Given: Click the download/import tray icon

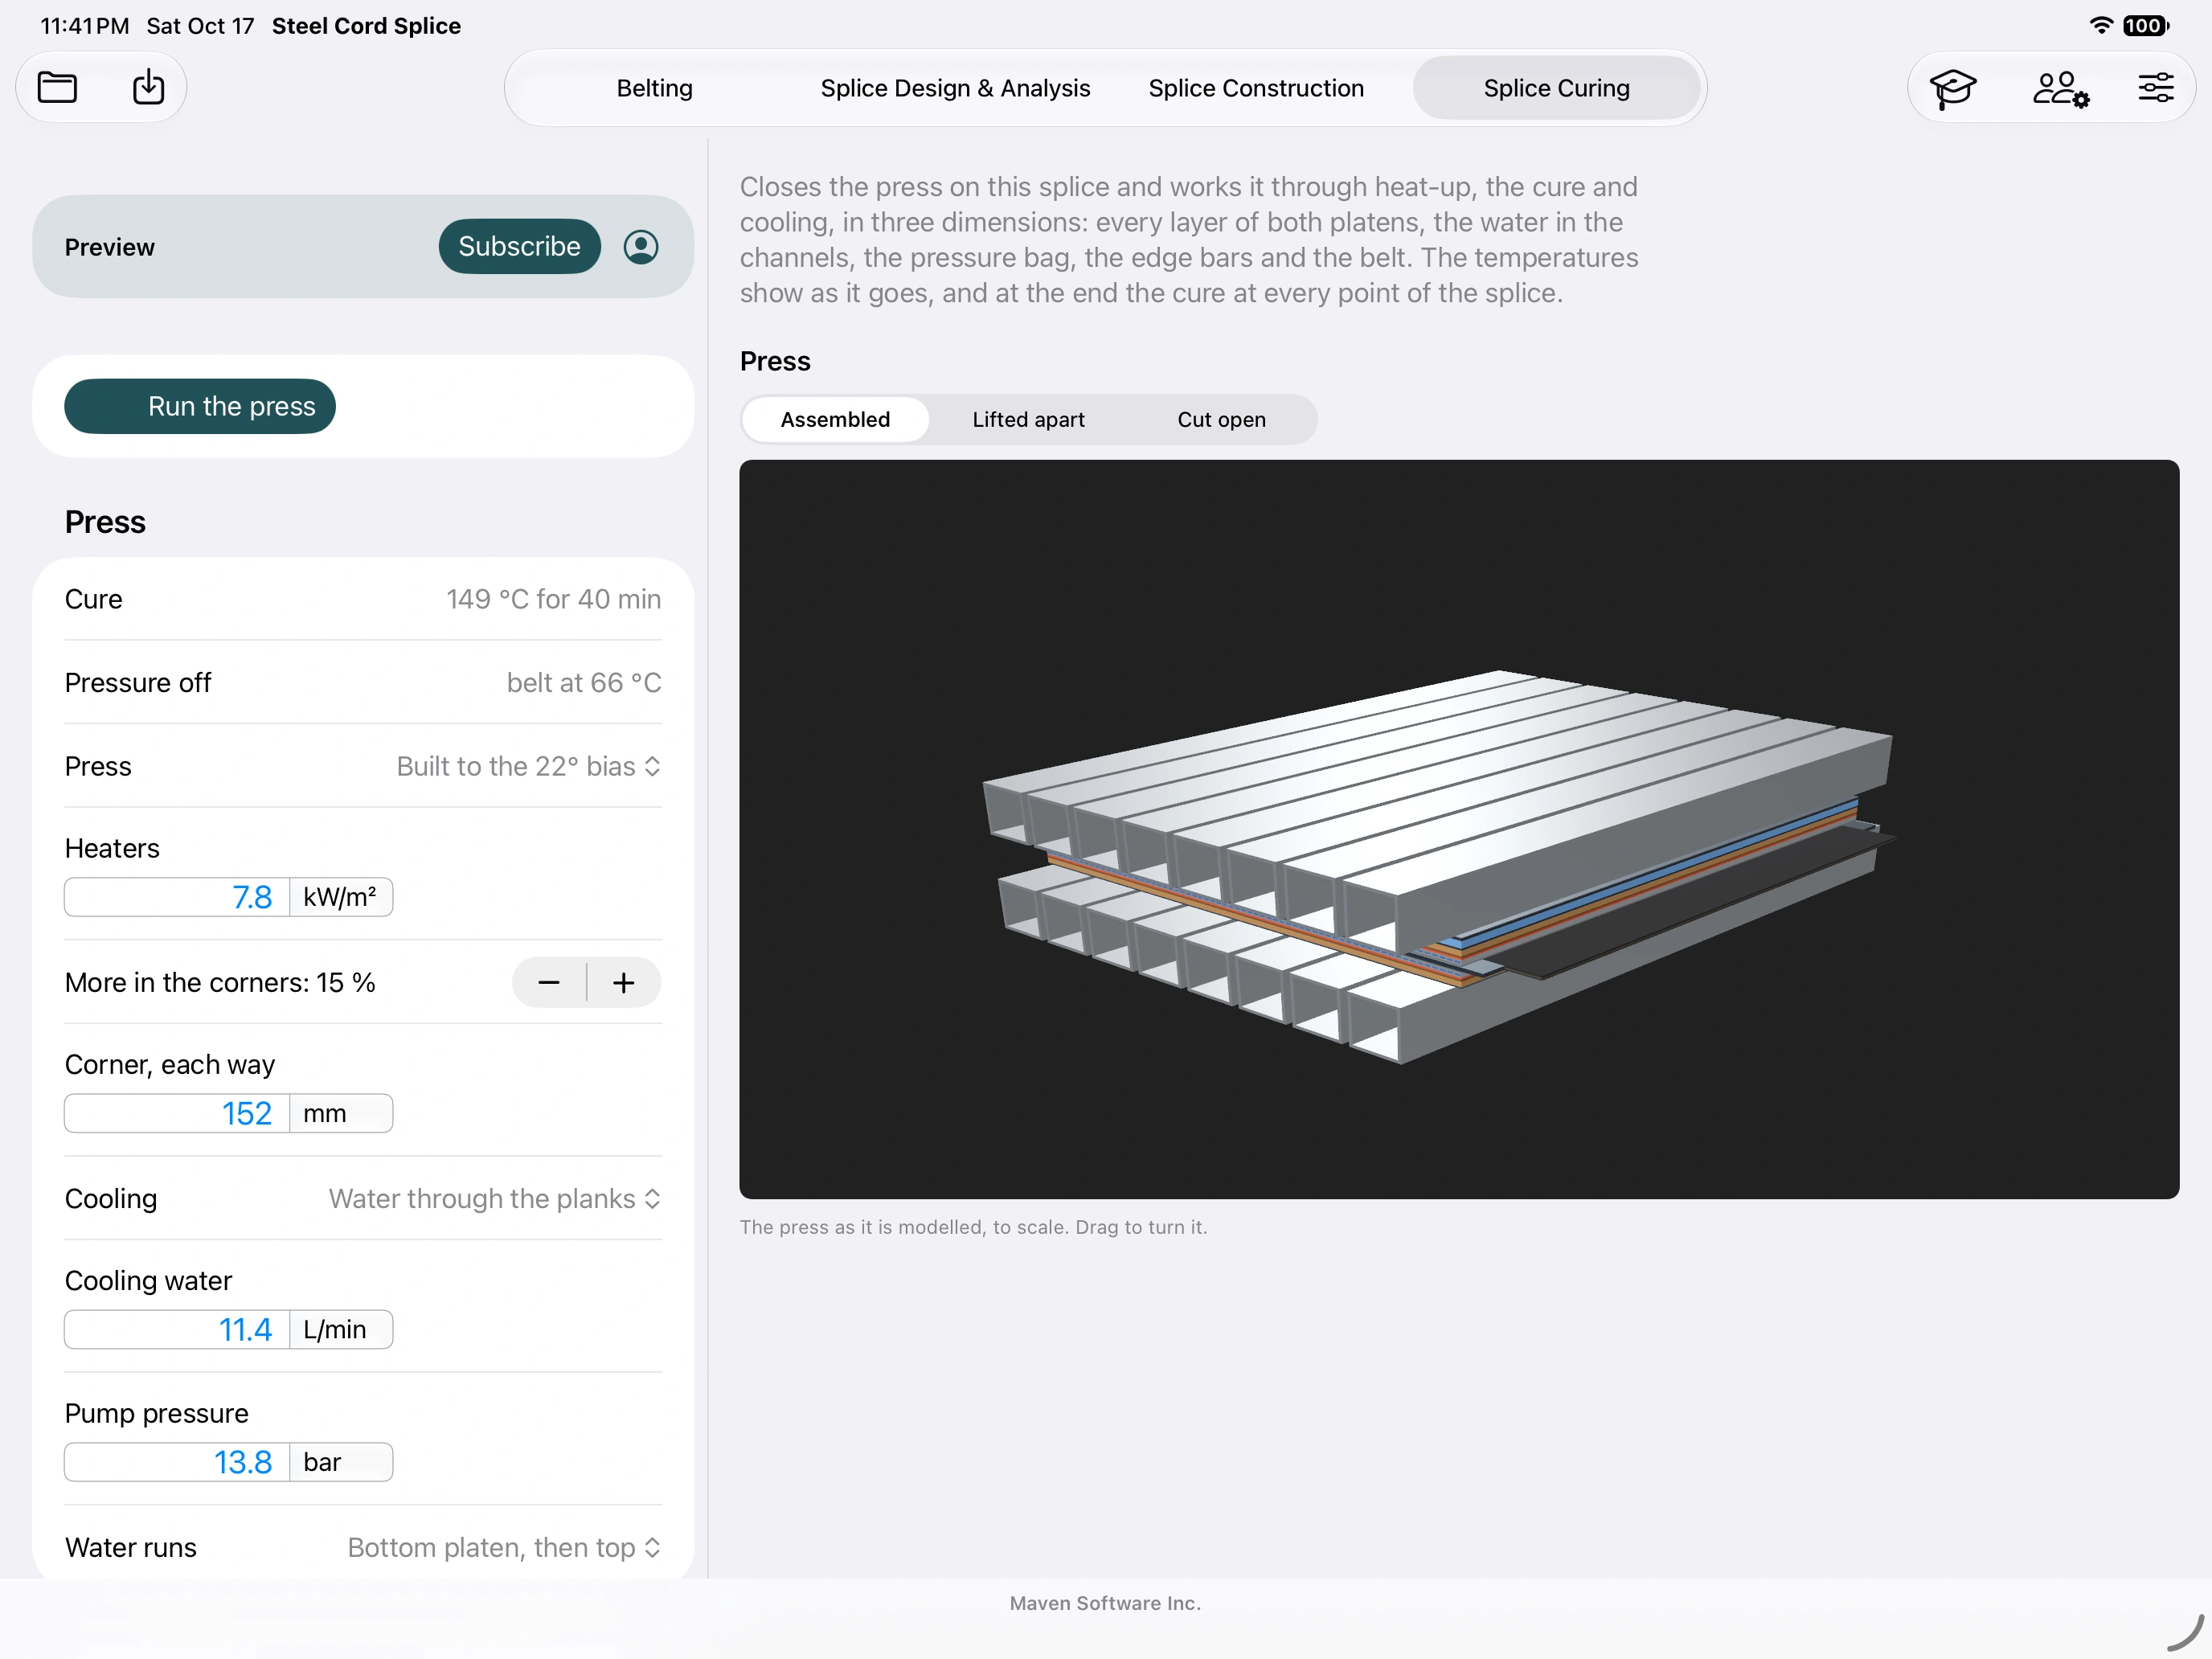Looking at the screenshot, I should [148, 87].
